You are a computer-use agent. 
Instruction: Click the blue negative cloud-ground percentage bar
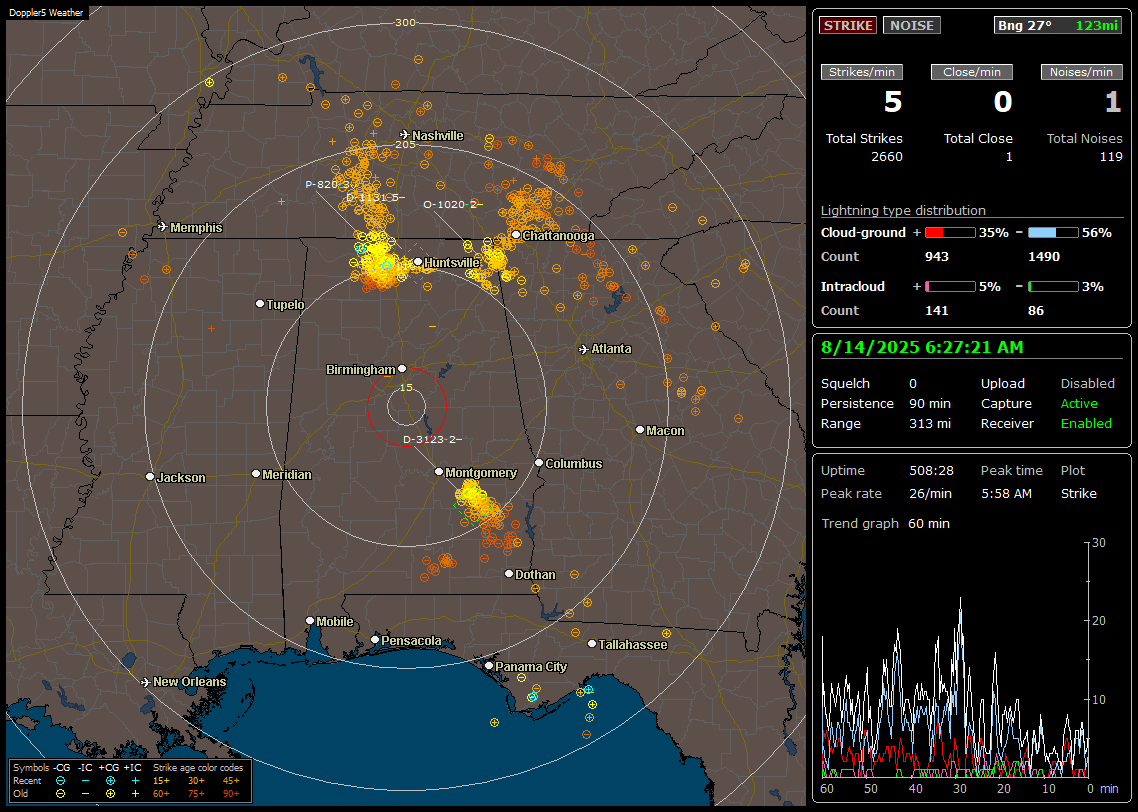tap(1053, 233)
